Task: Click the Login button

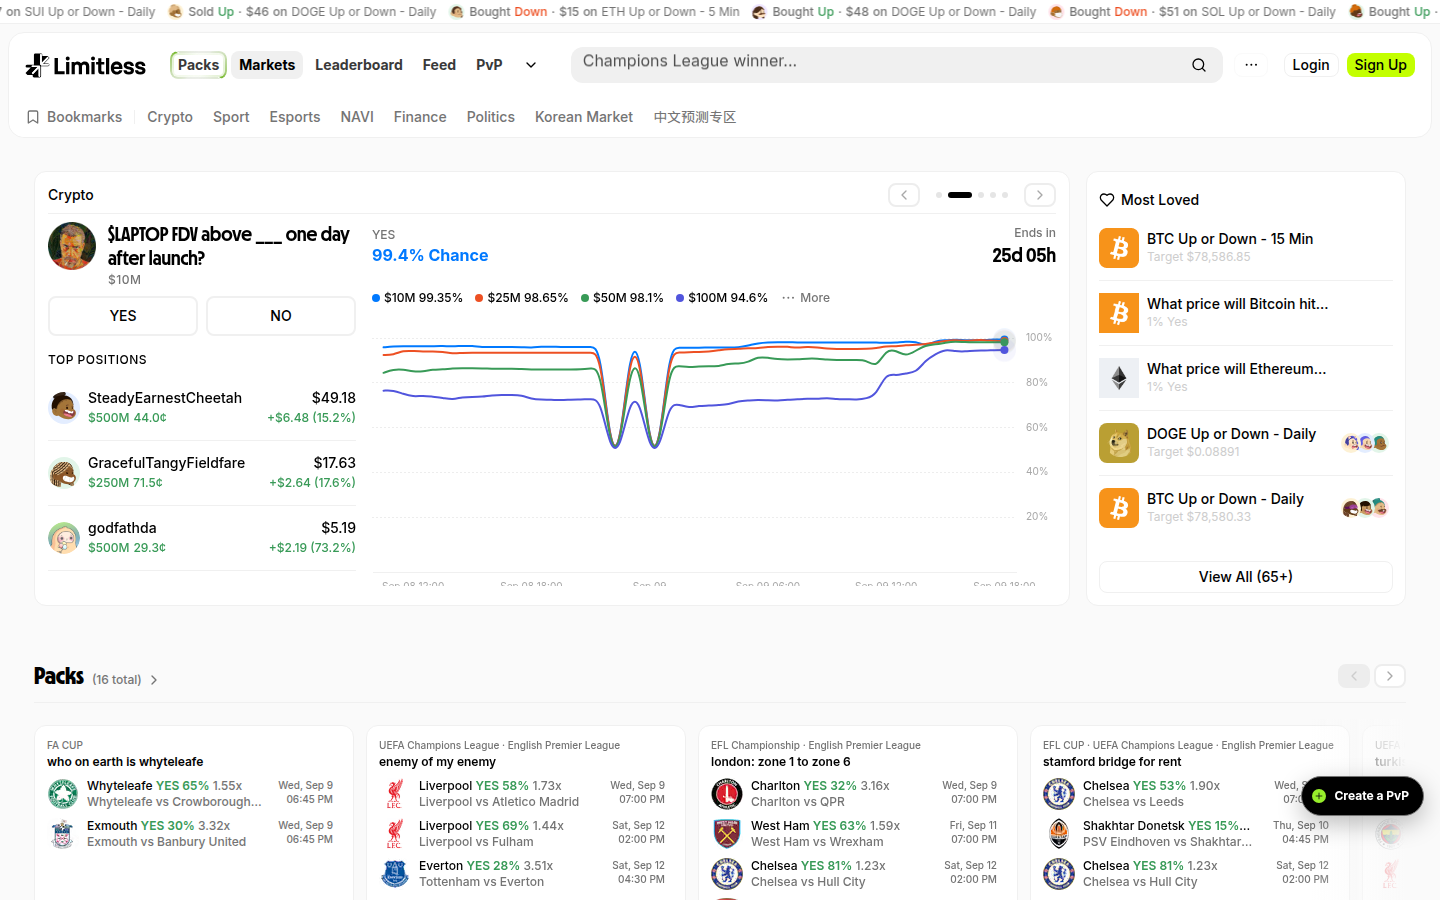Action: tap(1311, 65)
